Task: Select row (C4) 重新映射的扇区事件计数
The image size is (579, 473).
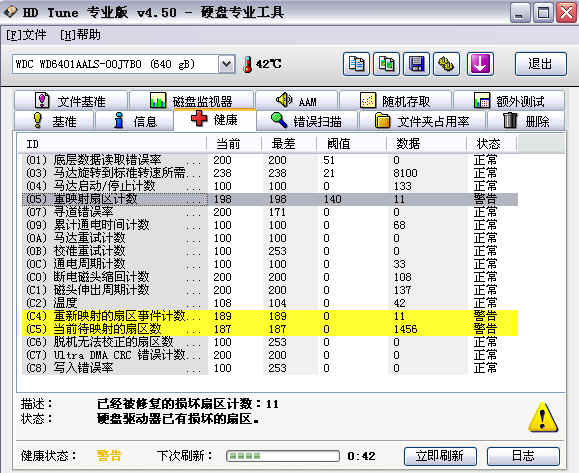Action: click(270, 316)
